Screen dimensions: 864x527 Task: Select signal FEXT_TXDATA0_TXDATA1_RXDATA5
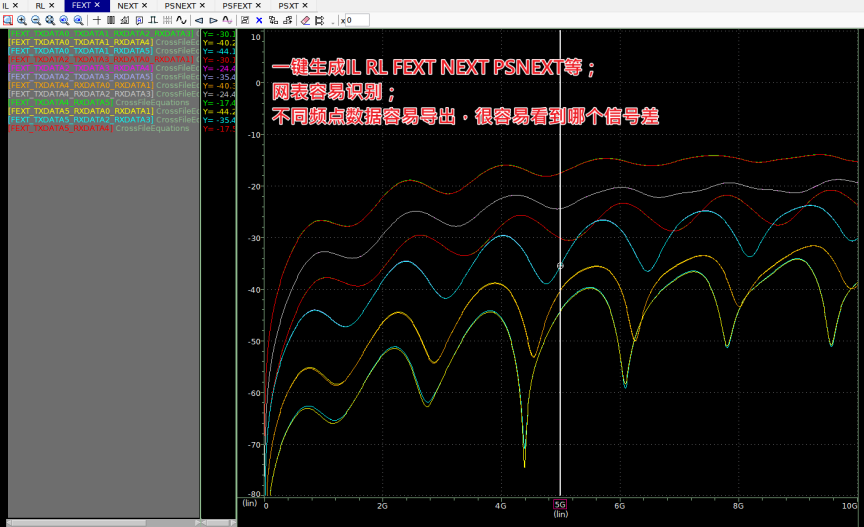(81, 51)
